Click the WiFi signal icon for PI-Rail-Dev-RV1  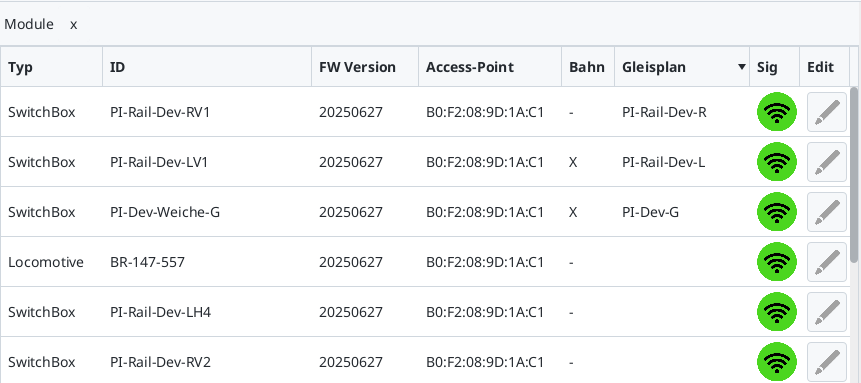tap(776, 112)
